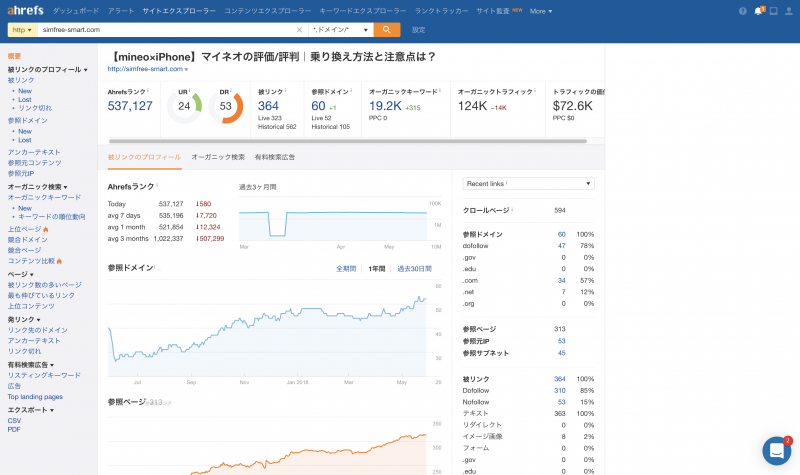The width and height of the screenshot is (800, 475).
Task: Switch to the オーガニック検索 tab
Action: coord(218,157)
